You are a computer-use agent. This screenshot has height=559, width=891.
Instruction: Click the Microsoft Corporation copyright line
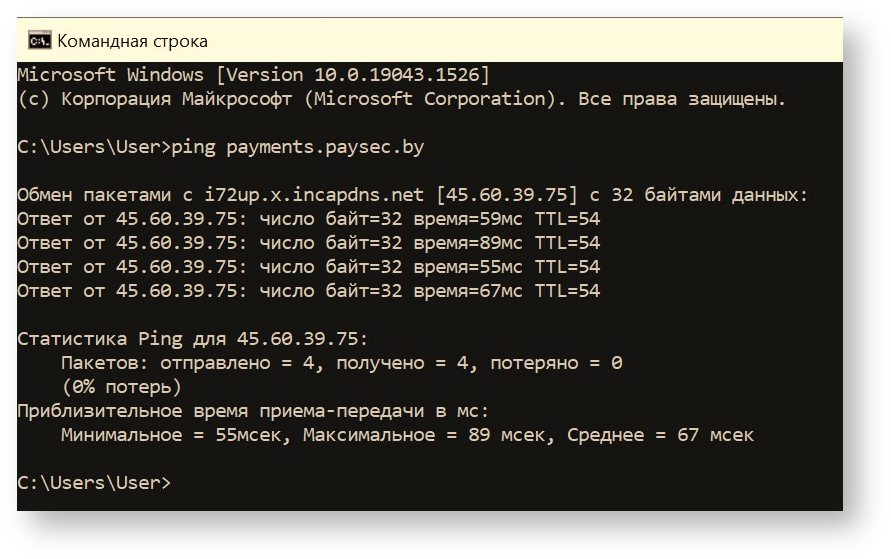pyautogui.click(x=402, y=99)
